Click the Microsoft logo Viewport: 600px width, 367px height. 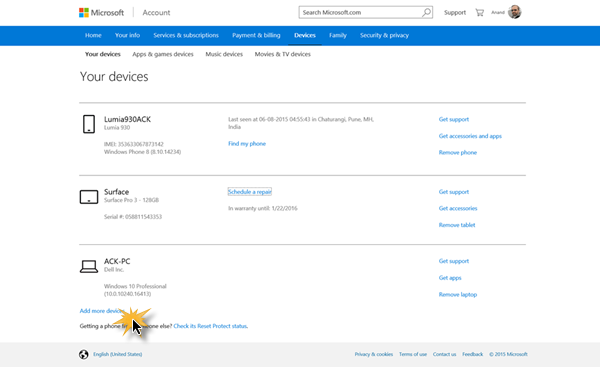pyautogui.click(x=101, y=13)
